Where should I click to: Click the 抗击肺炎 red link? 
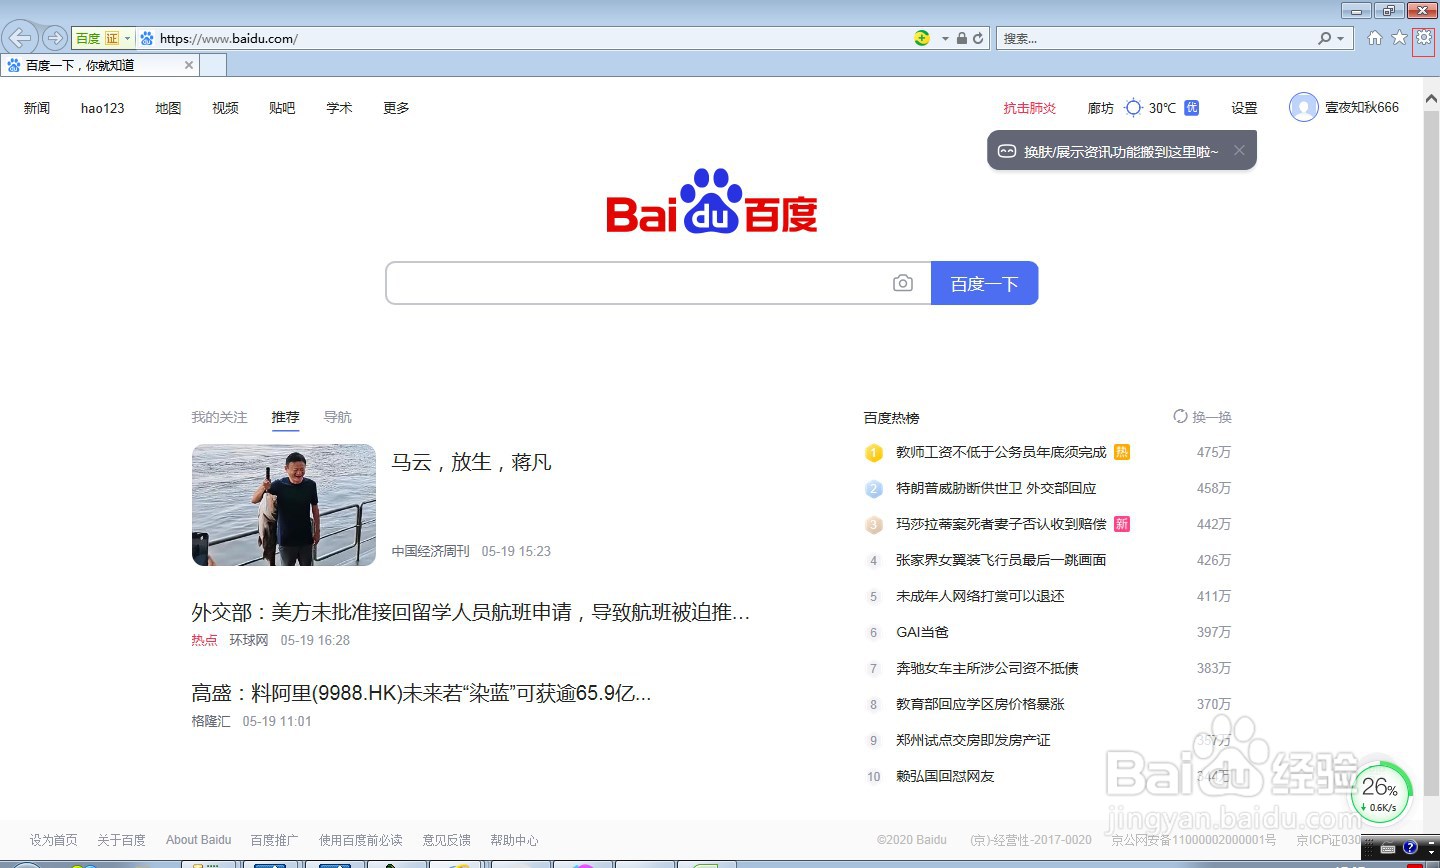pyautogui.click(x=1030, y=108)
